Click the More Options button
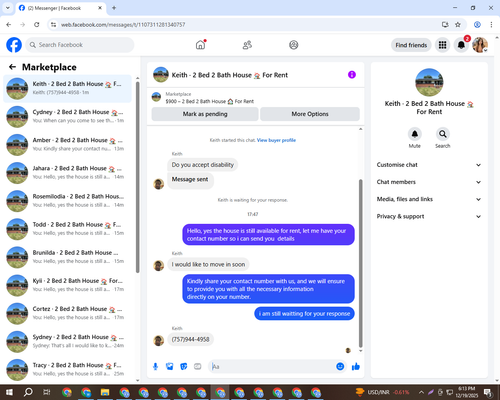Viewport: 500px width, 400px height. [x=310, y=114]
